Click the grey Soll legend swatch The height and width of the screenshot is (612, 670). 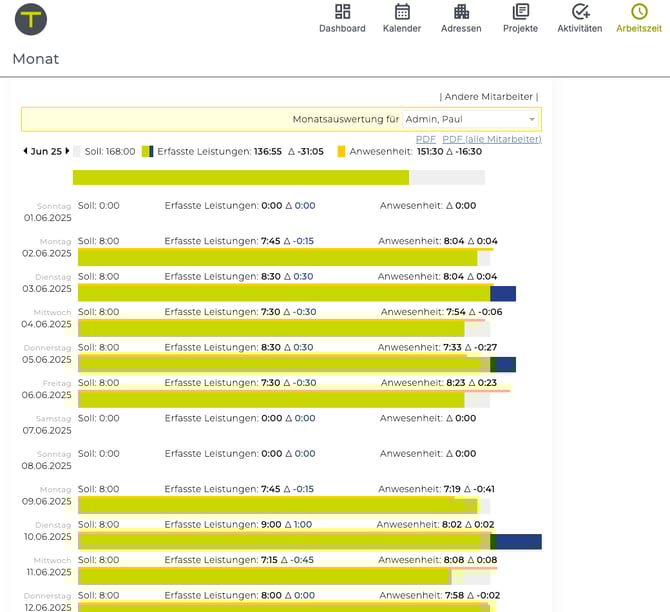coord(76,151)
